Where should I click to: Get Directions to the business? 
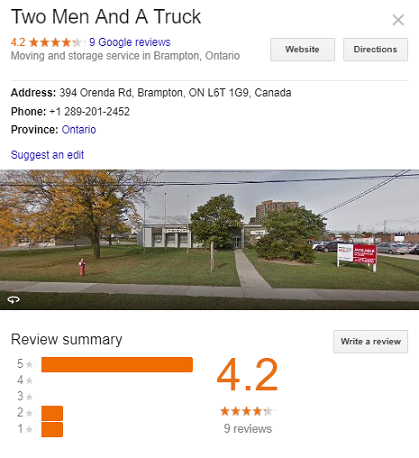375,49
